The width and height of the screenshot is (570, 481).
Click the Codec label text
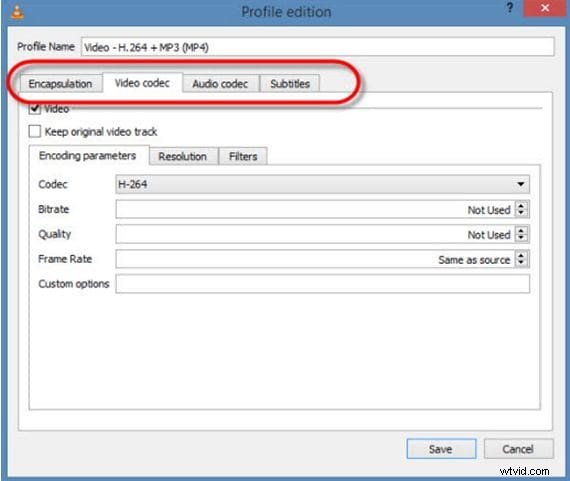pyautogui.click(x=53, y=184)
